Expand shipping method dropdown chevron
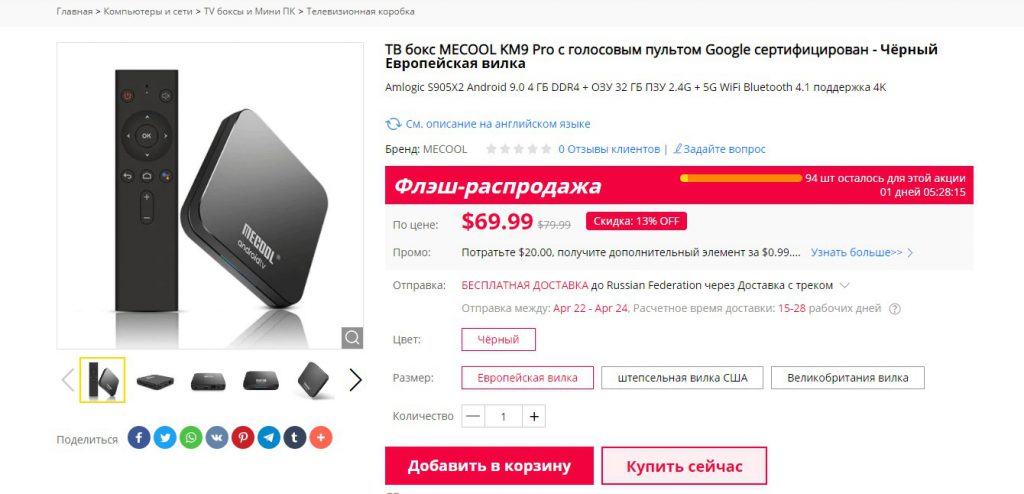The image size is (1024, 494). (844, 286)
